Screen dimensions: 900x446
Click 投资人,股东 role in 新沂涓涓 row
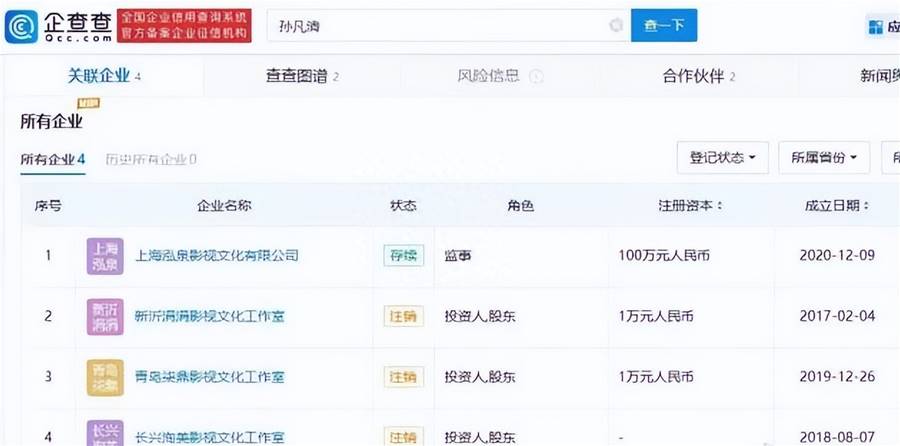point(480,316)
